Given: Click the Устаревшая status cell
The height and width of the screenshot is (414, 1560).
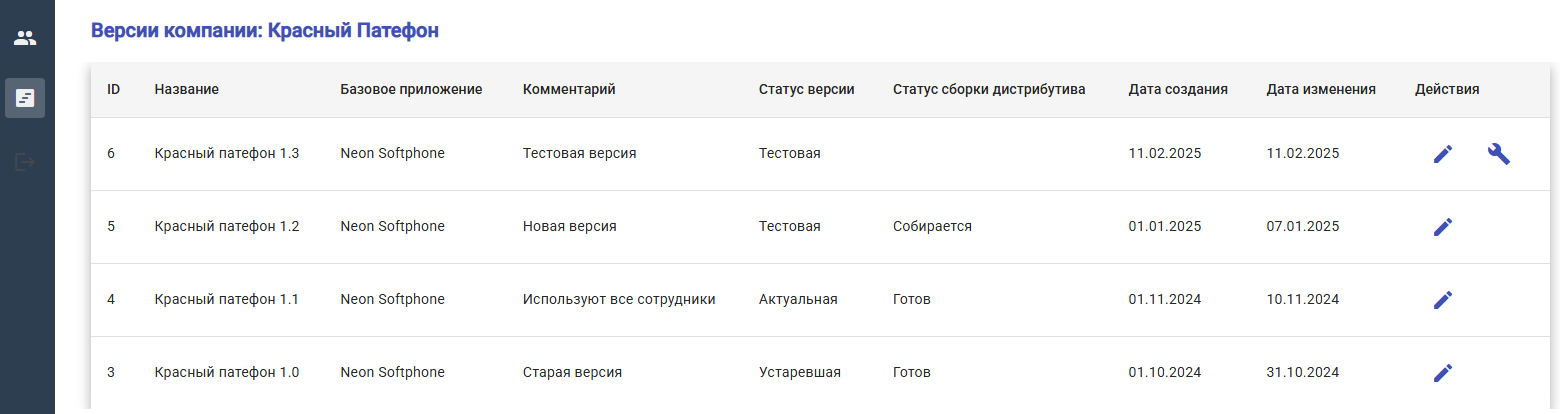Looking at the screenshot, I should coord(799,373).
